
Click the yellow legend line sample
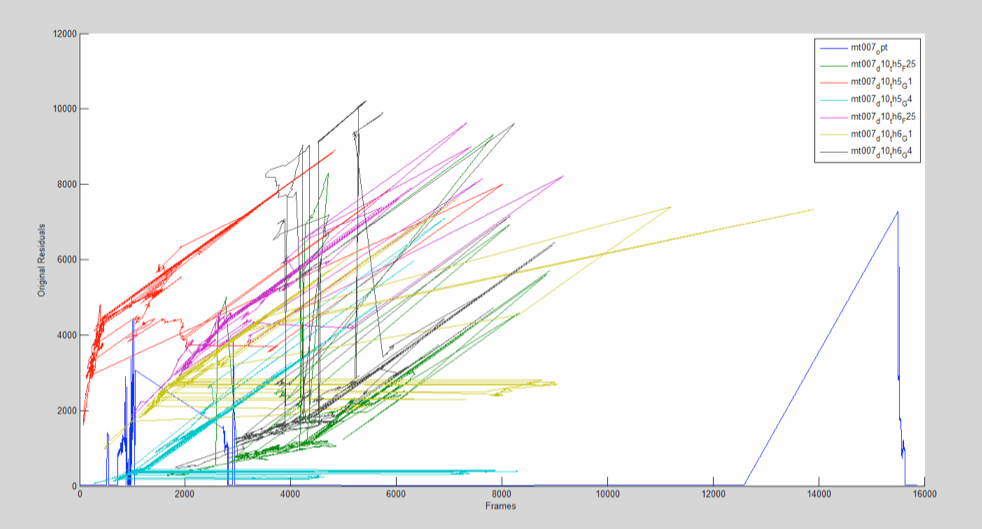[832, 134]
